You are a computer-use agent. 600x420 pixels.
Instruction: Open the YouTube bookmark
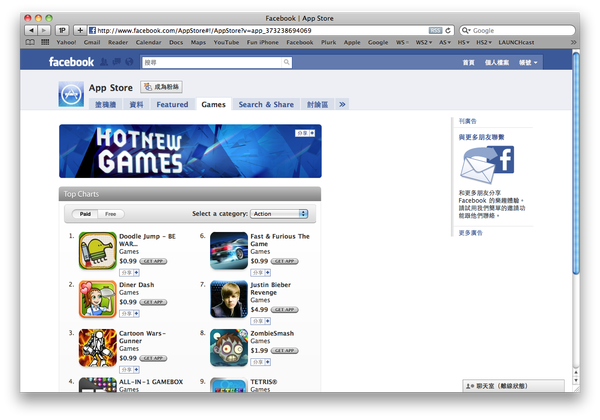(226, 42)
